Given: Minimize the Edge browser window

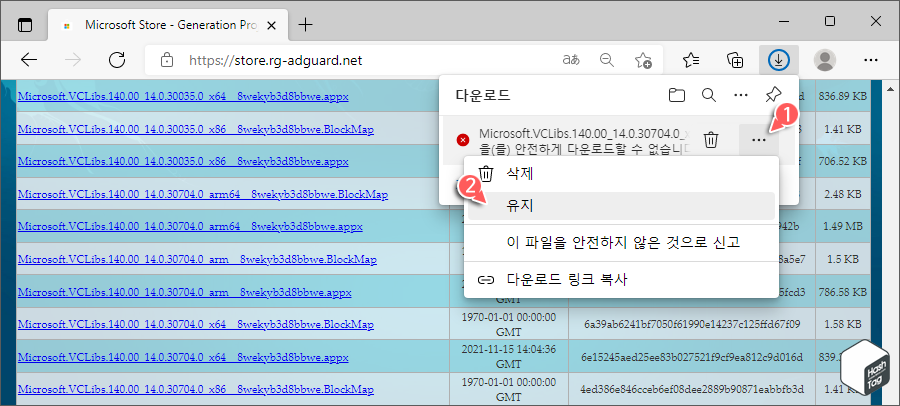Looking at the screenshot, I should tap(784, 22).
